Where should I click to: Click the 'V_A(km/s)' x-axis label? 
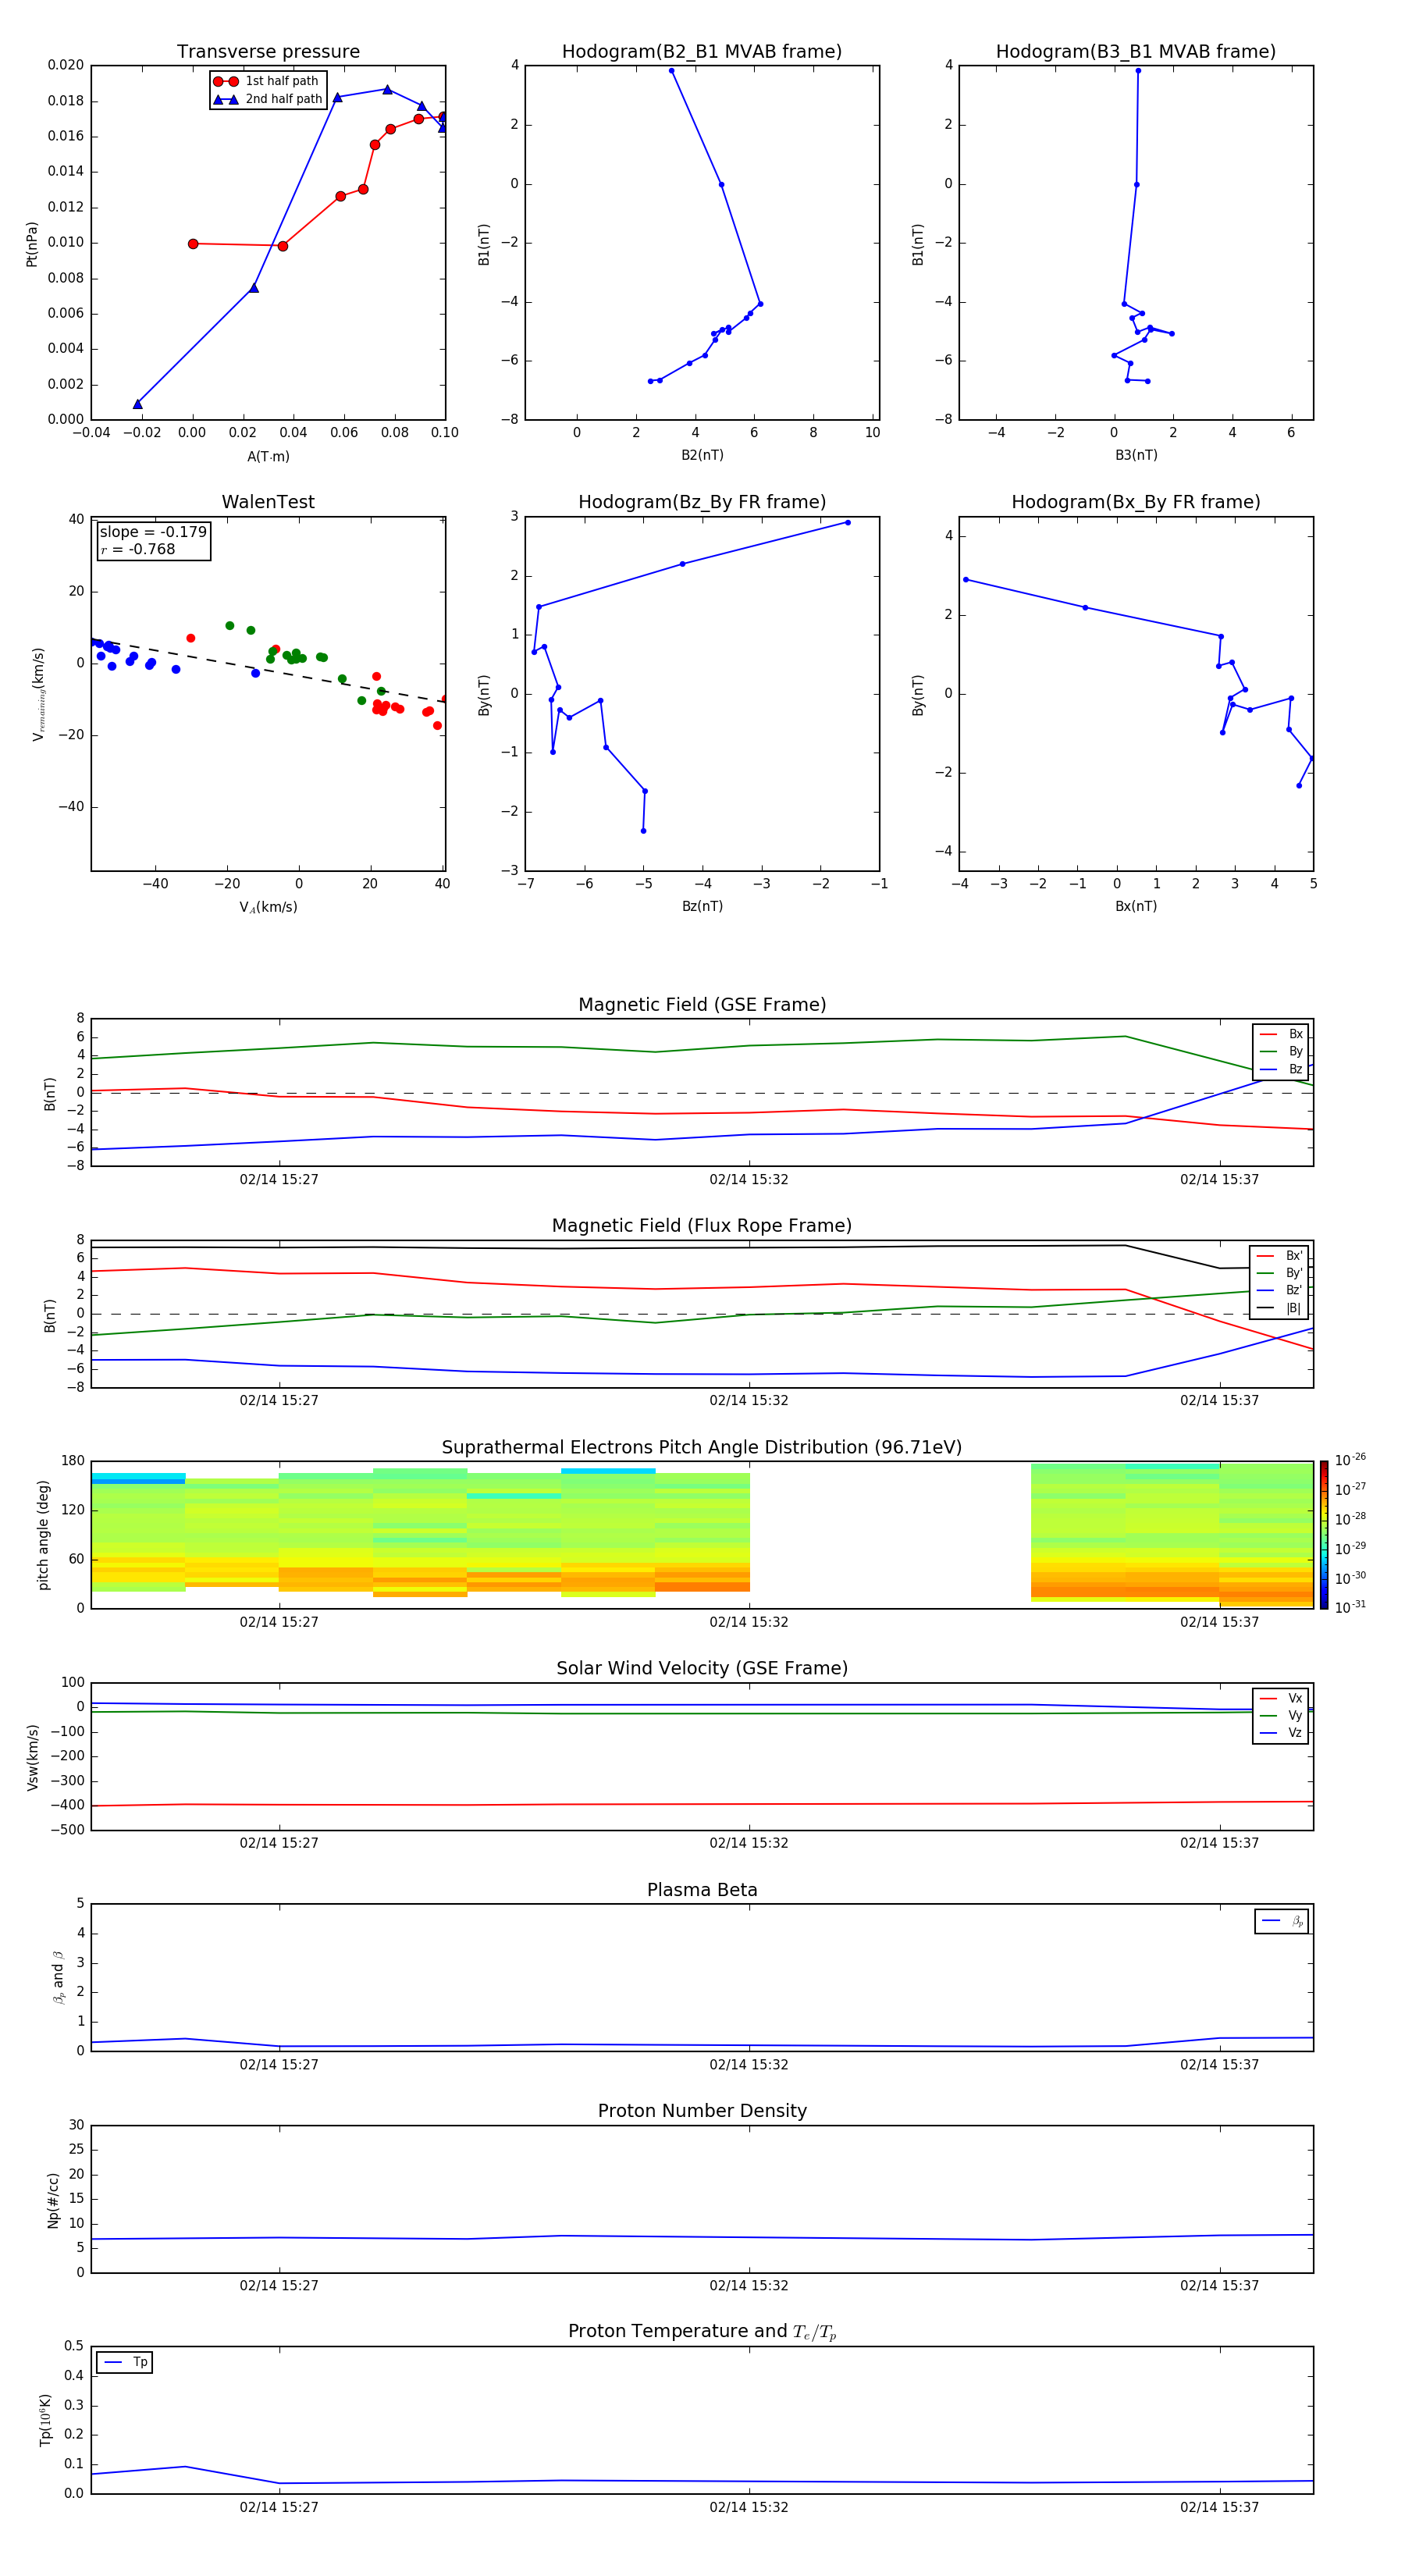click(x=268, y=907)
